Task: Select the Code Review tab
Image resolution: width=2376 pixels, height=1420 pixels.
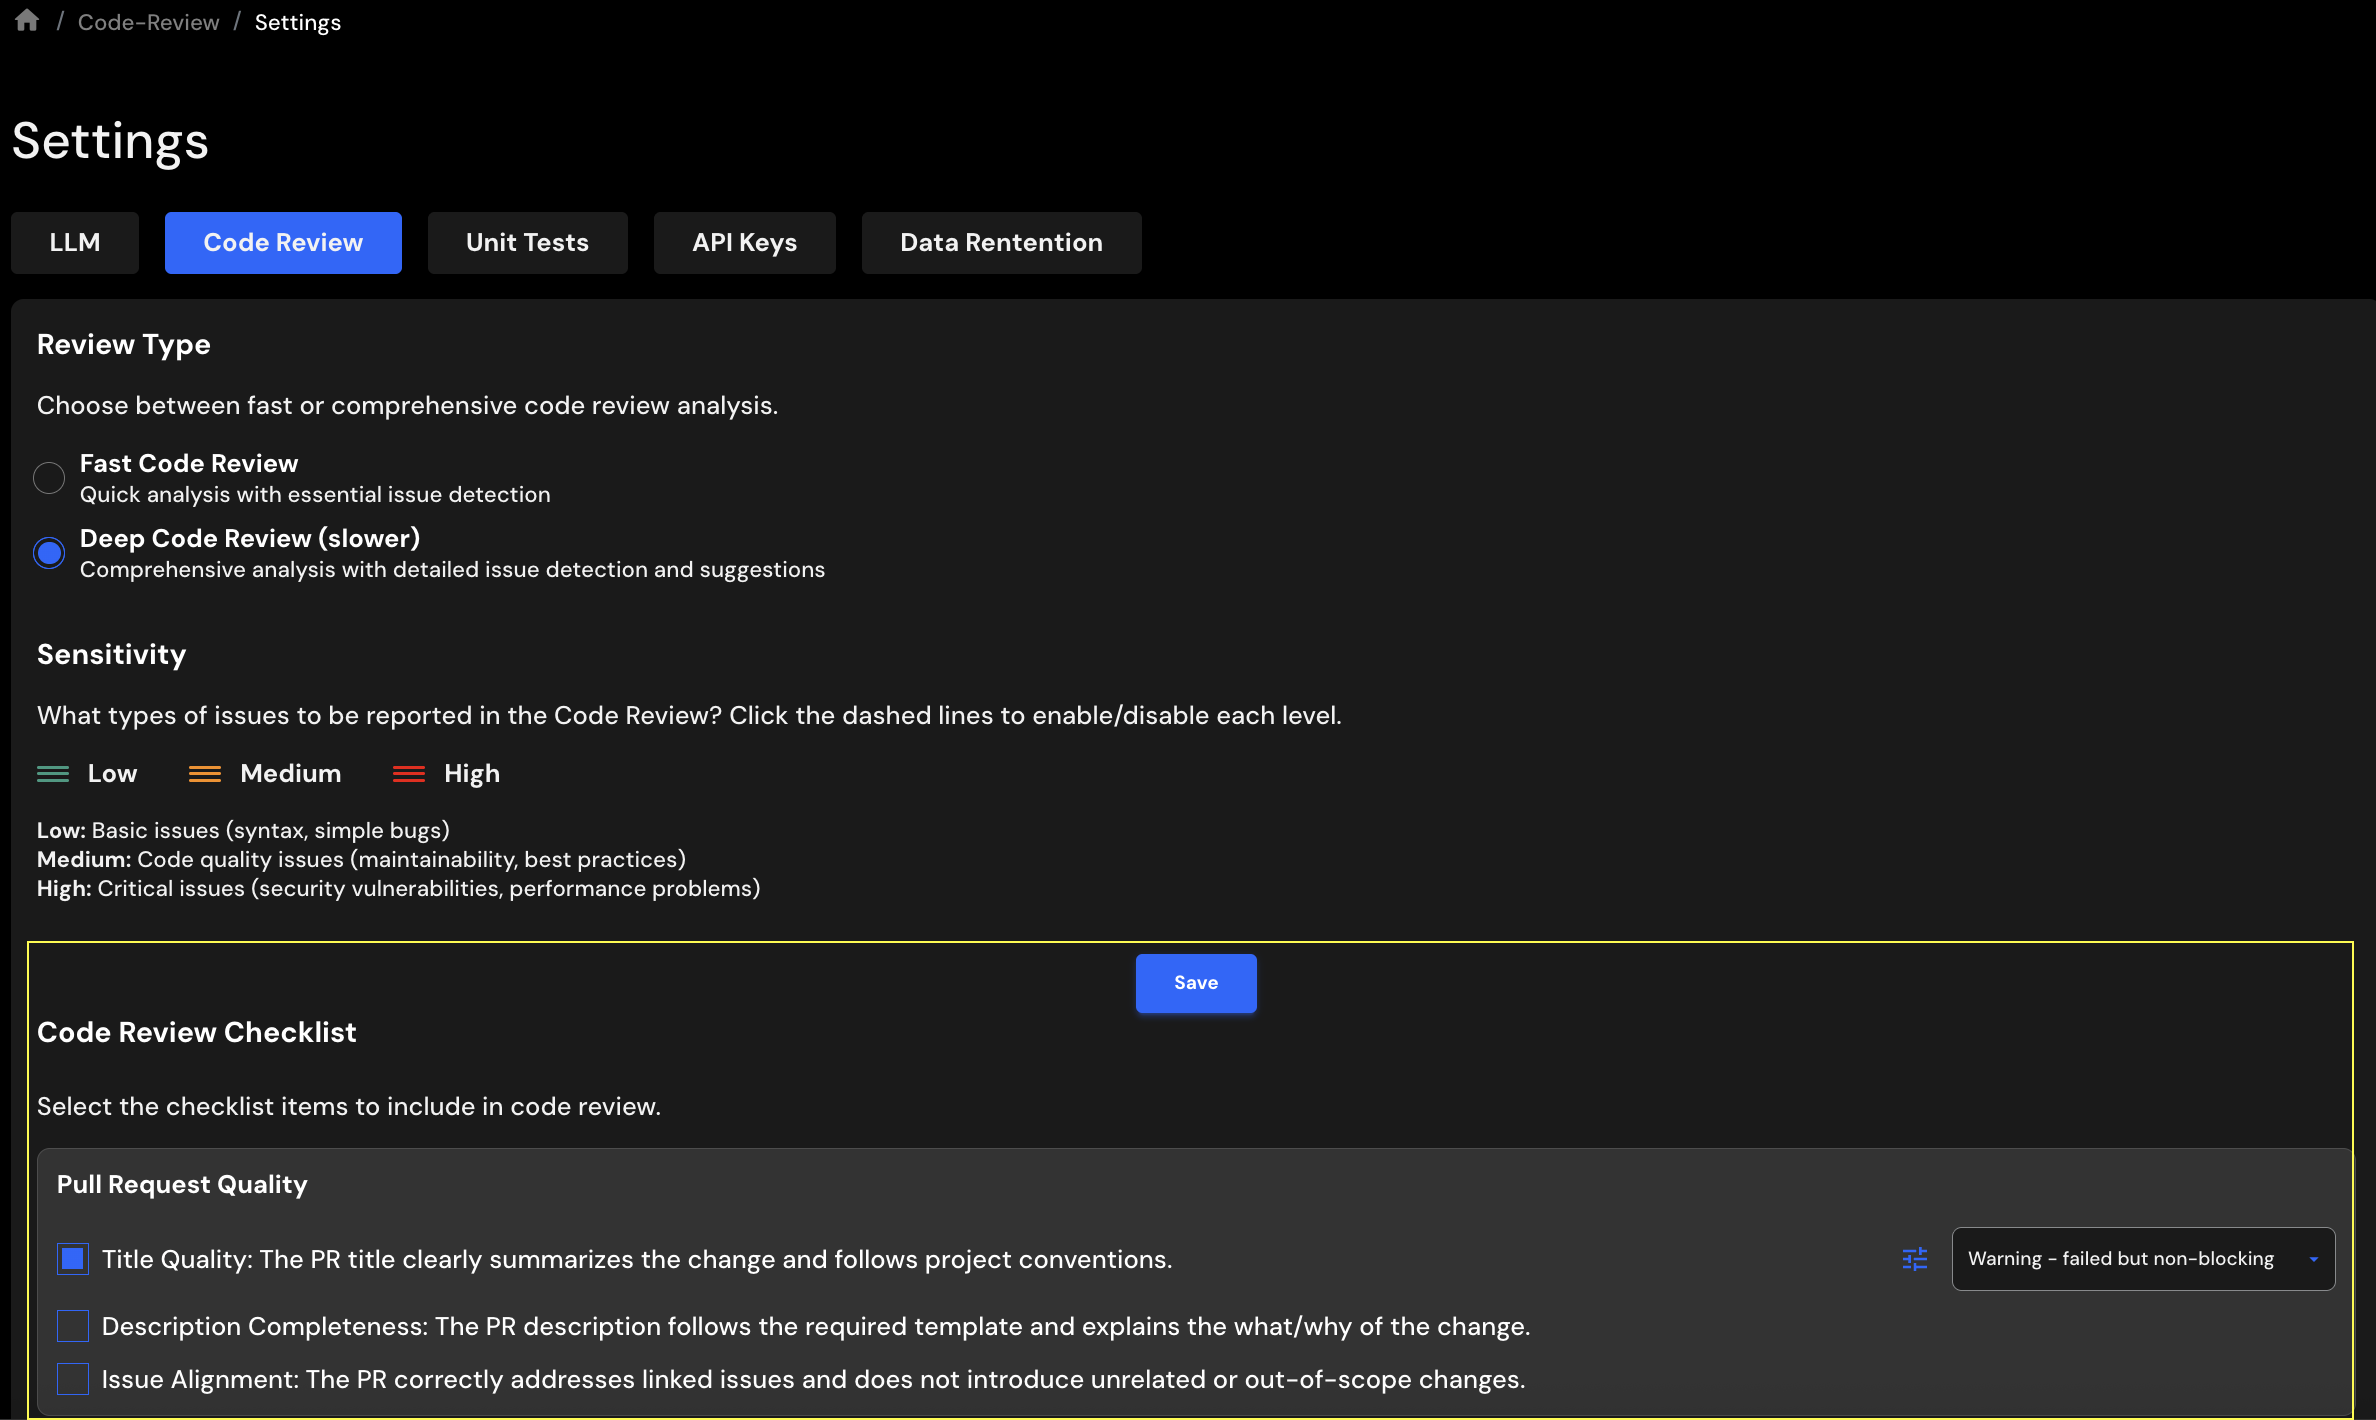Action: tap(283, 243)
